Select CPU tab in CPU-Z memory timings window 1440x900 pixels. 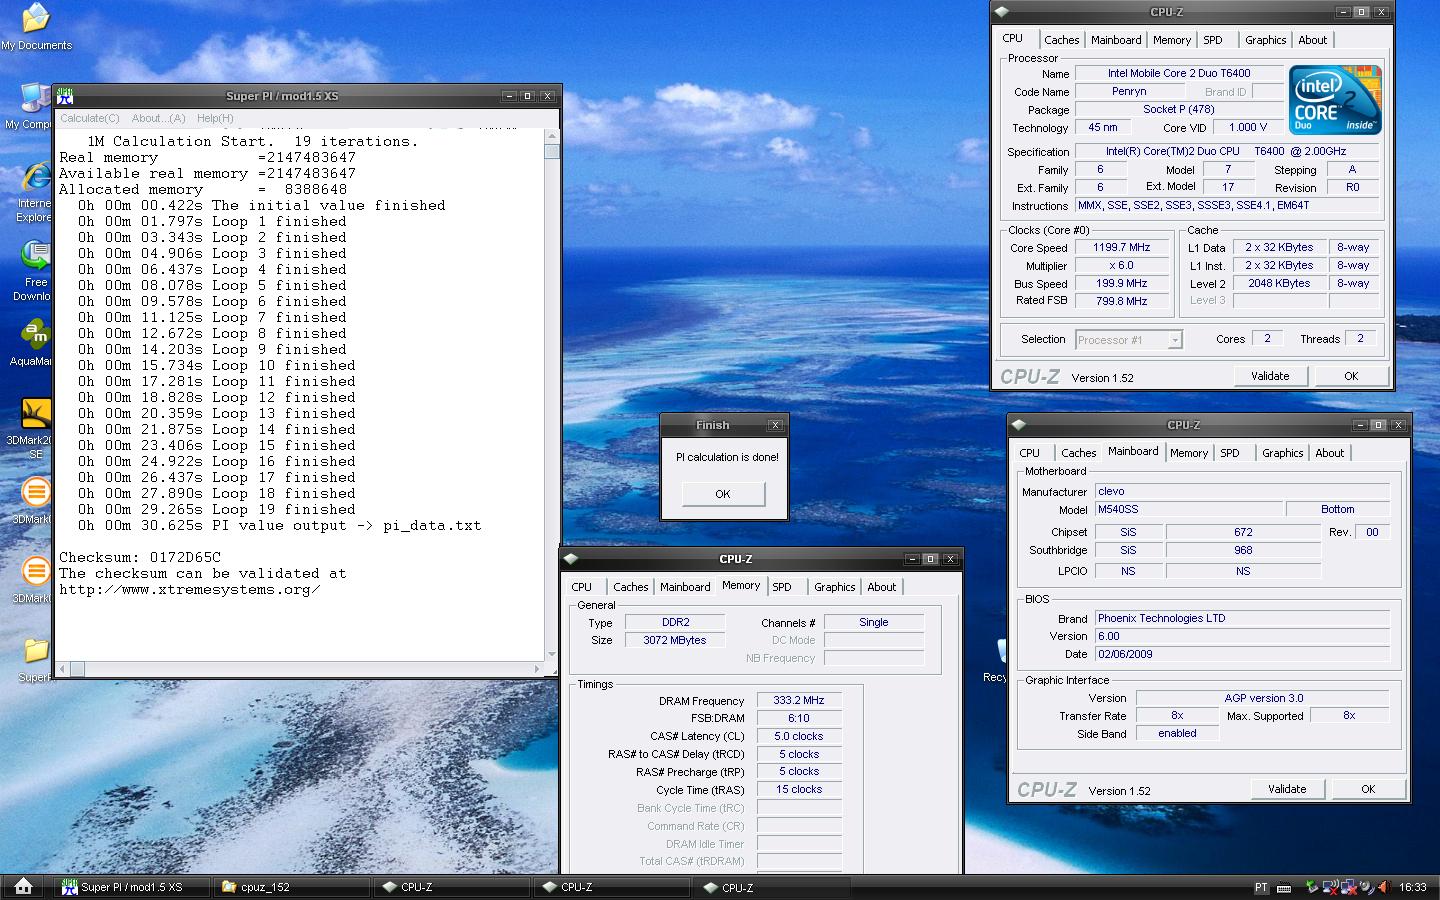[582, 587]
